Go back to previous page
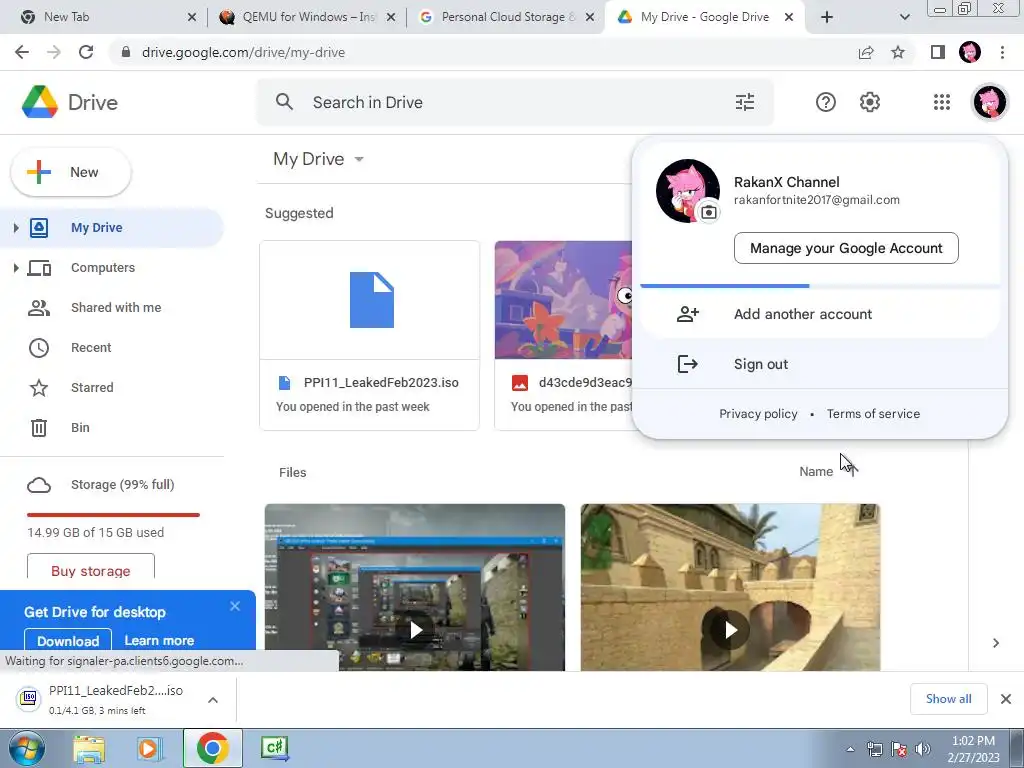 22,52
